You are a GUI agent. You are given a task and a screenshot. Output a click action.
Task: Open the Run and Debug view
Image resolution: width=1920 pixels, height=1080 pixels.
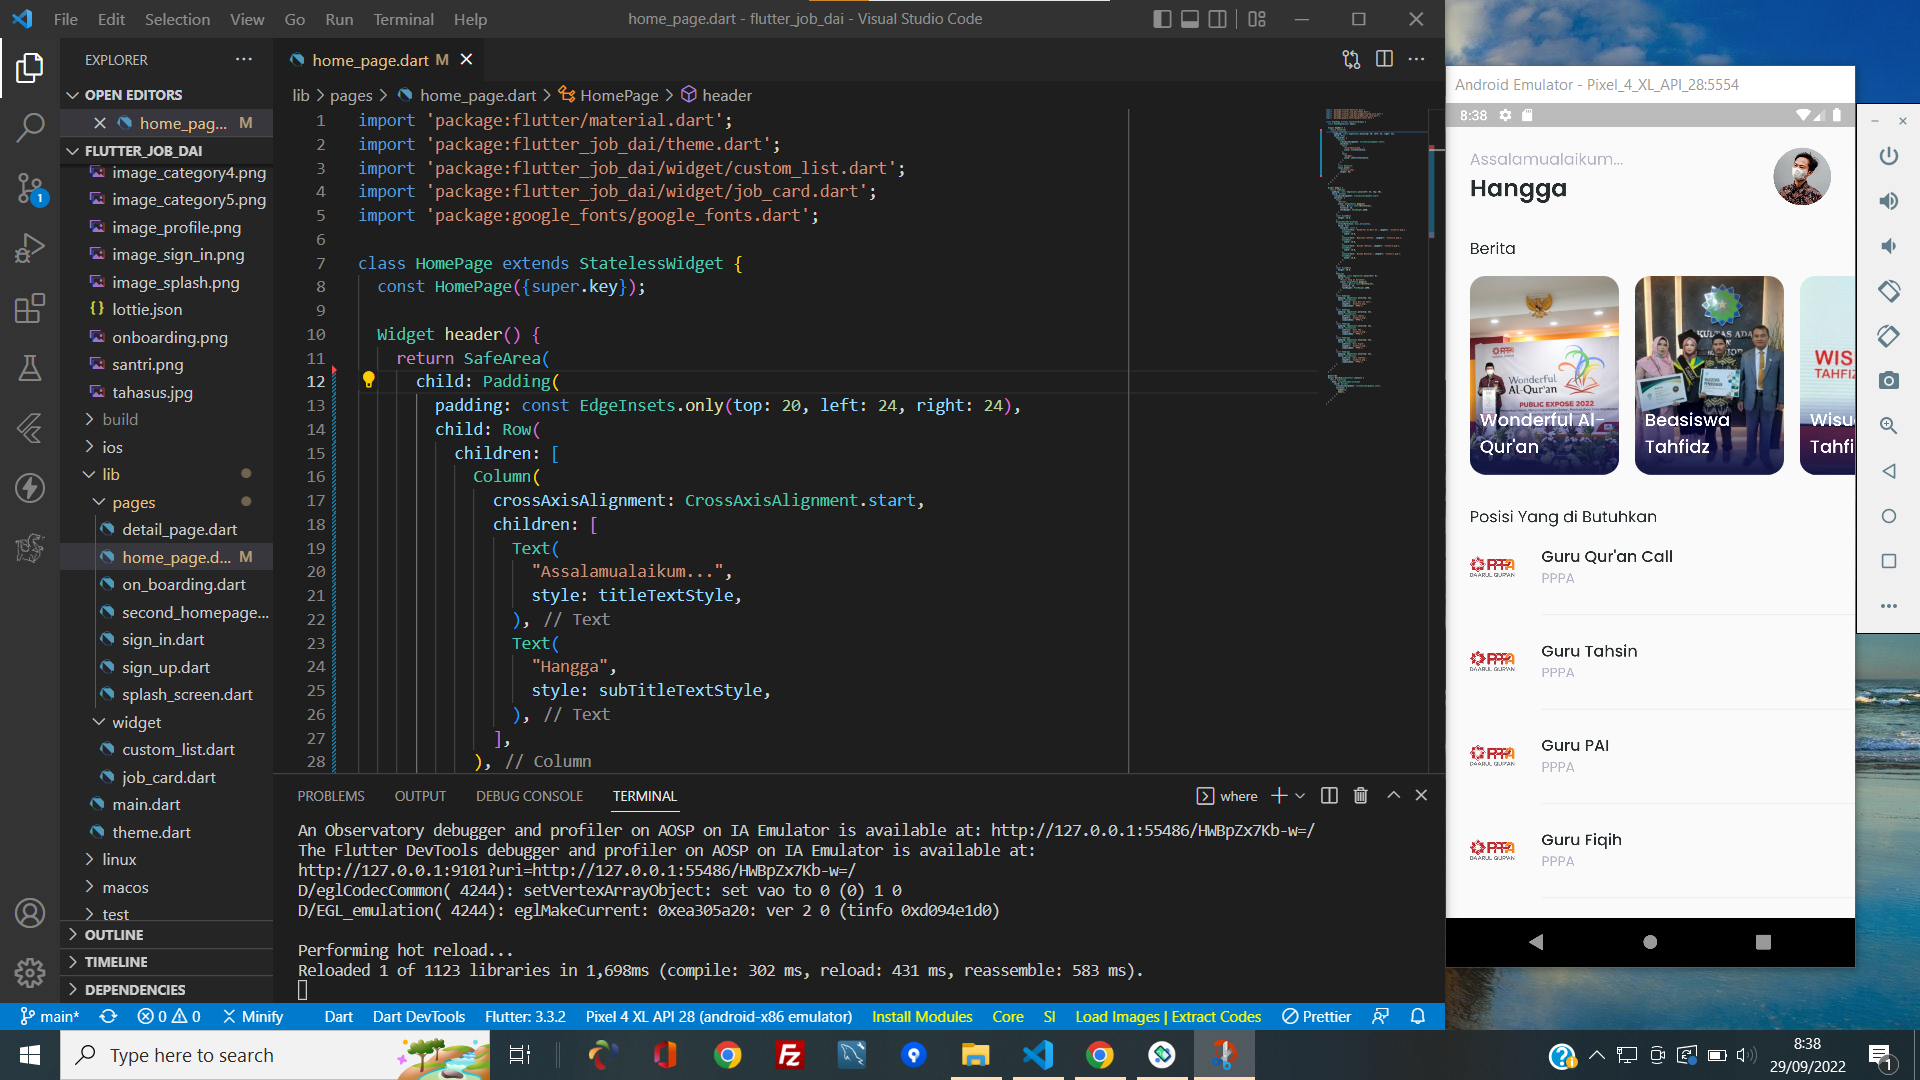click(31, 248)
